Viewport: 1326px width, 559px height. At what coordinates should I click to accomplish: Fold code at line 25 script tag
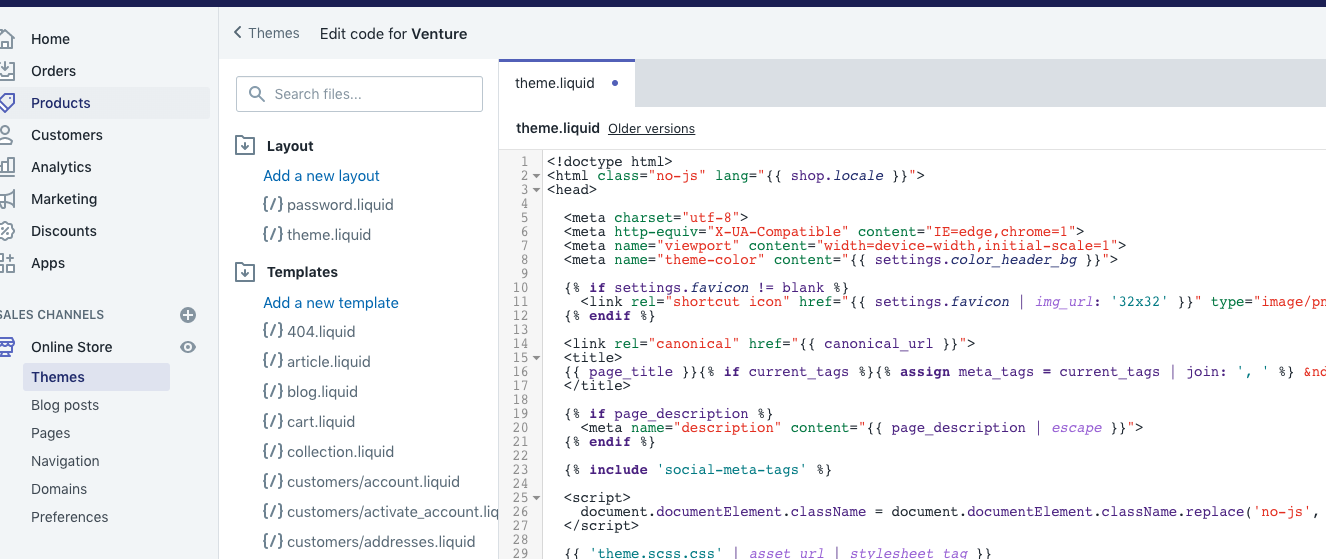coord(539,498)
